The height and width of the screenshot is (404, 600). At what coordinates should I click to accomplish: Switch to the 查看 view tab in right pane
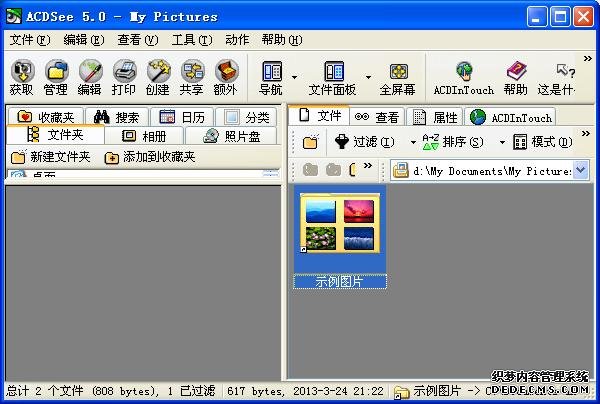pyautogui.click(x=377, y=117)
